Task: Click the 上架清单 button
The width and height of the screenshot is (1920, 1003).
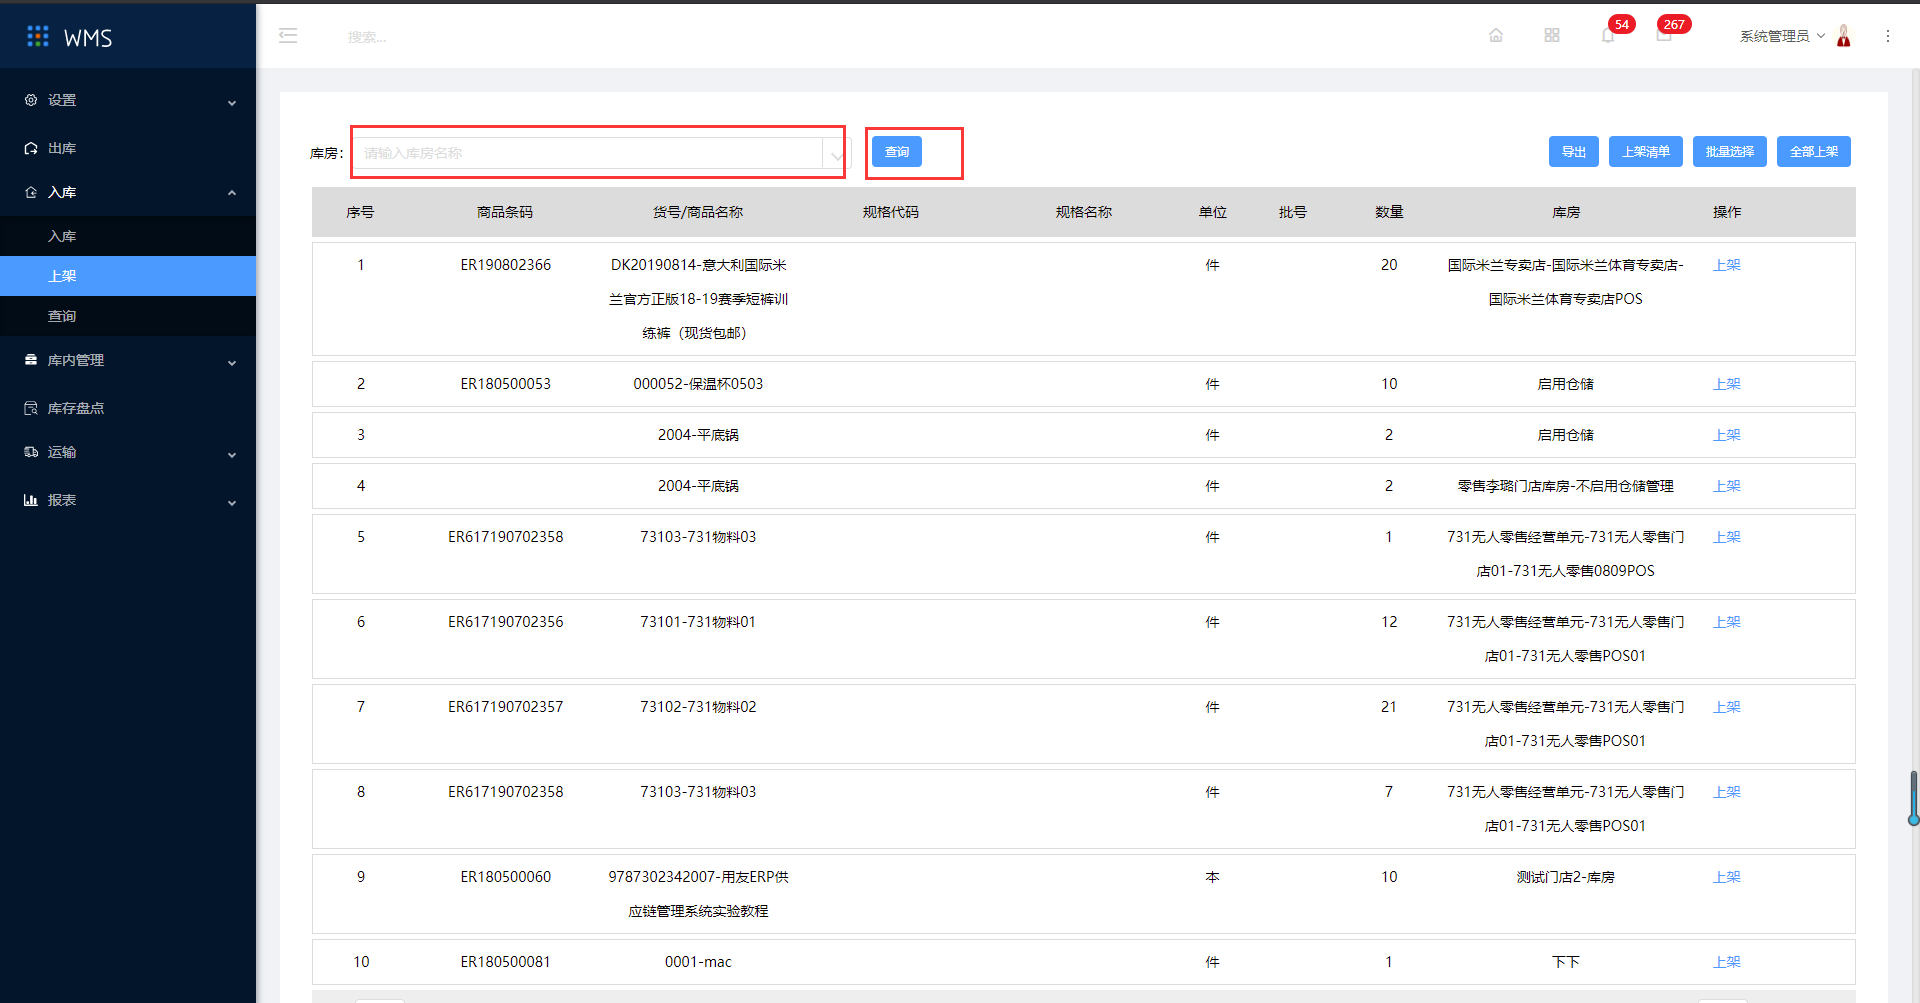Action: click(x=1646, y=152)
